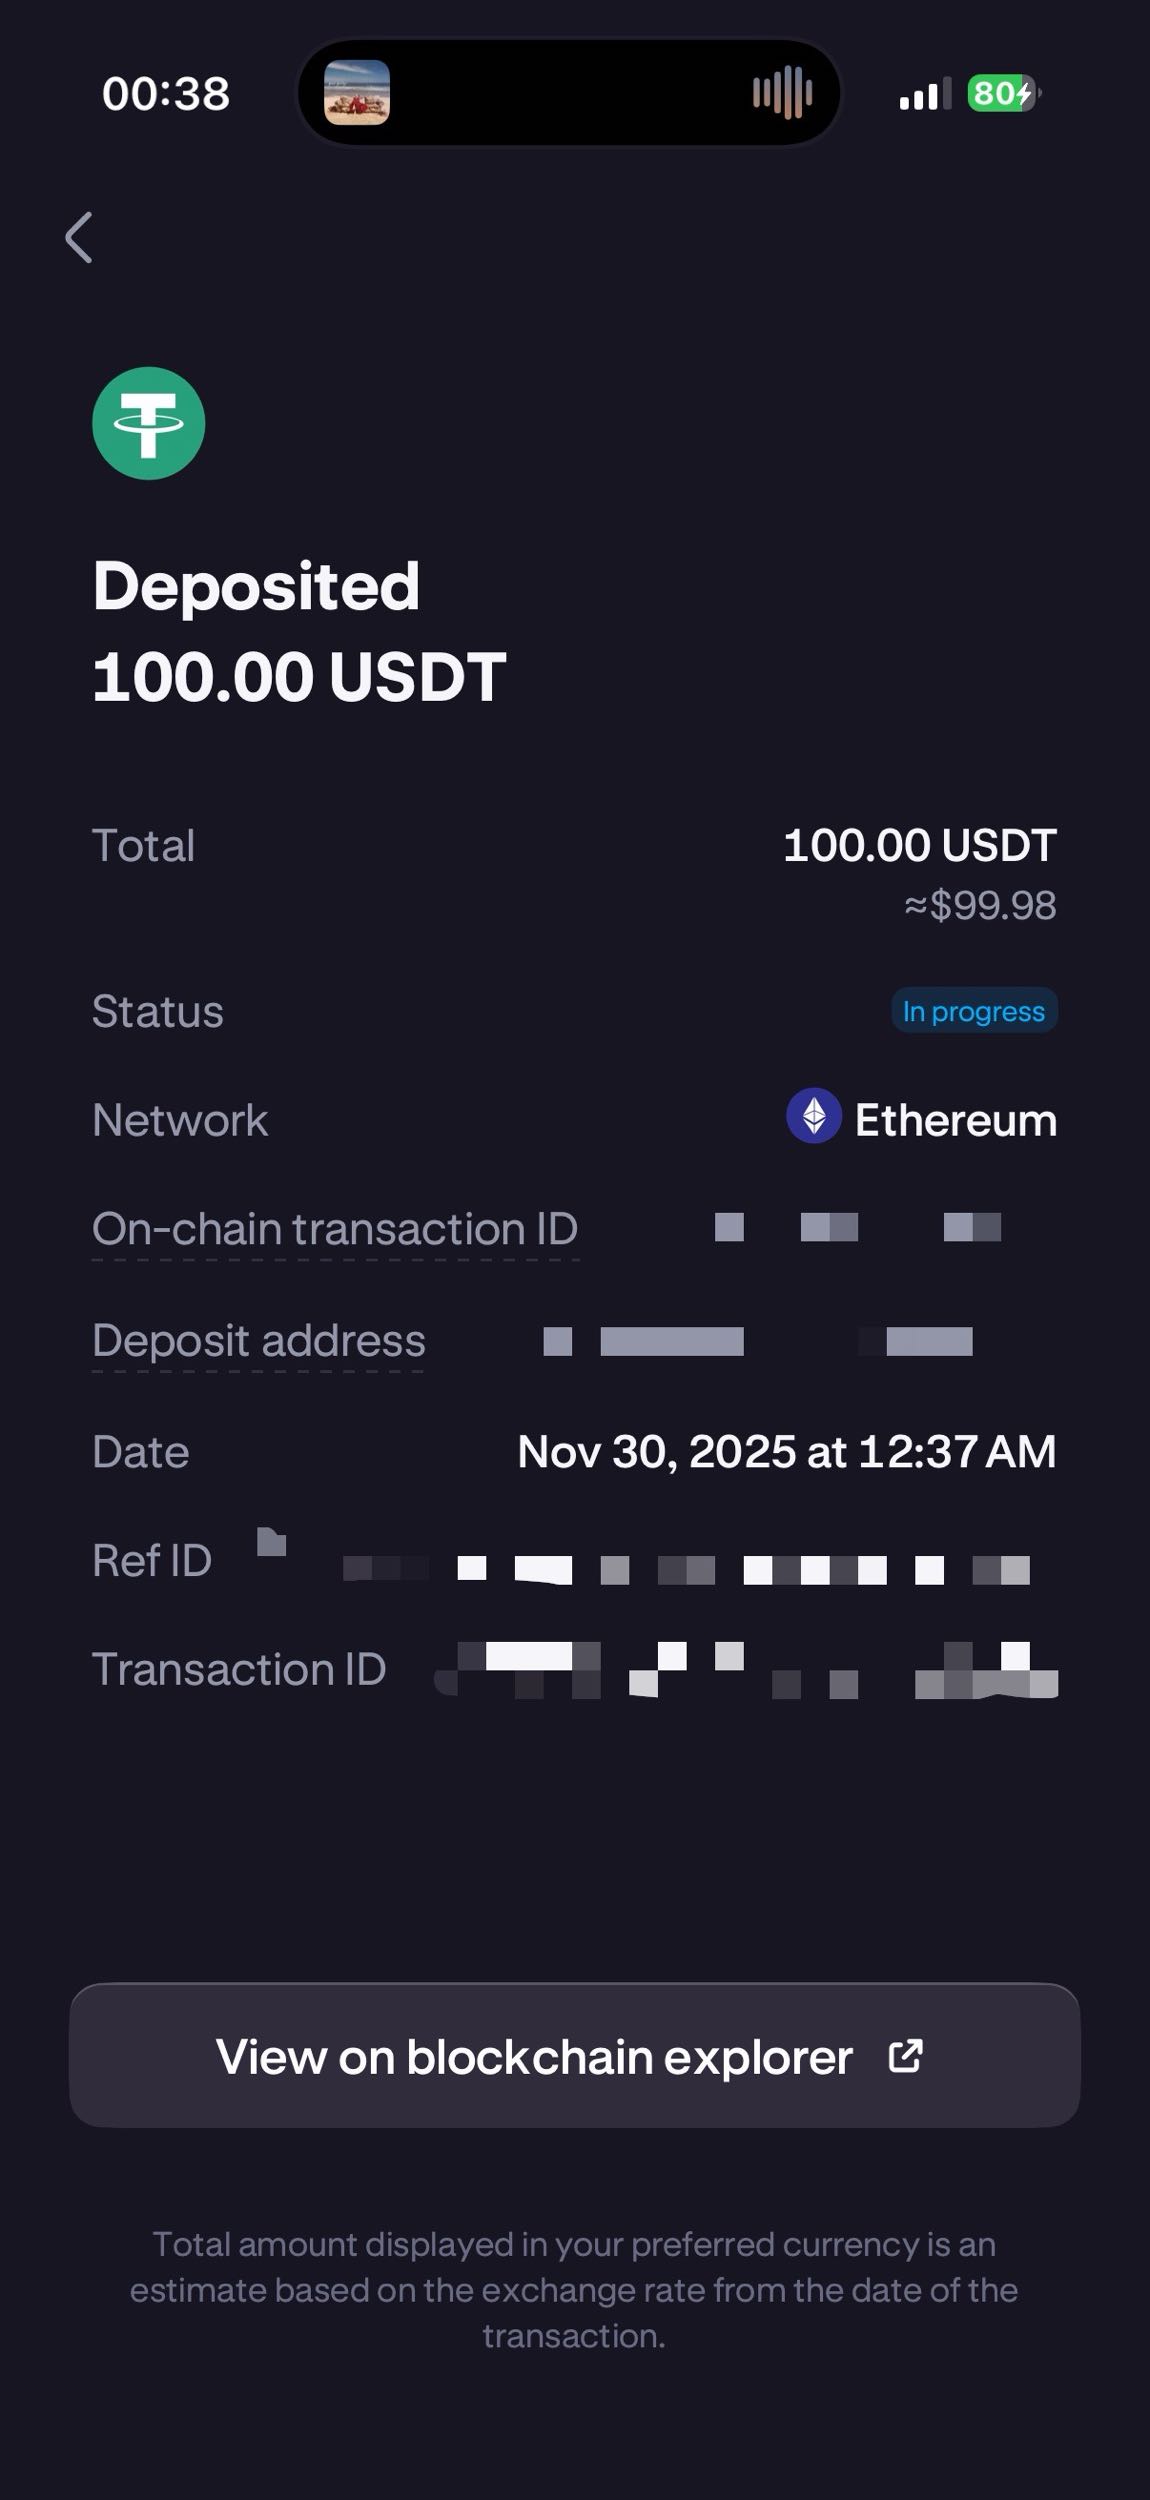Tap the blurred Ref ID value
The width and height of the screenshot is (1150, 2500).
pyautogui.click(x=686, y=1569)
